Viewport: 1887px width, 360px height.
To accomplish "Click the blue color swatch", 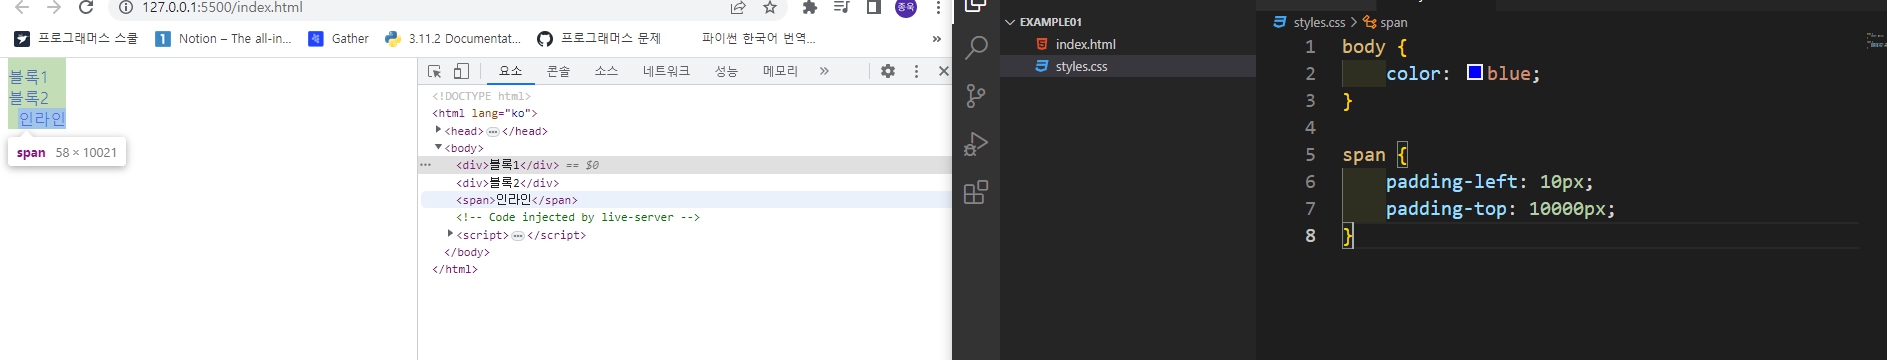I will point(1475,72).
